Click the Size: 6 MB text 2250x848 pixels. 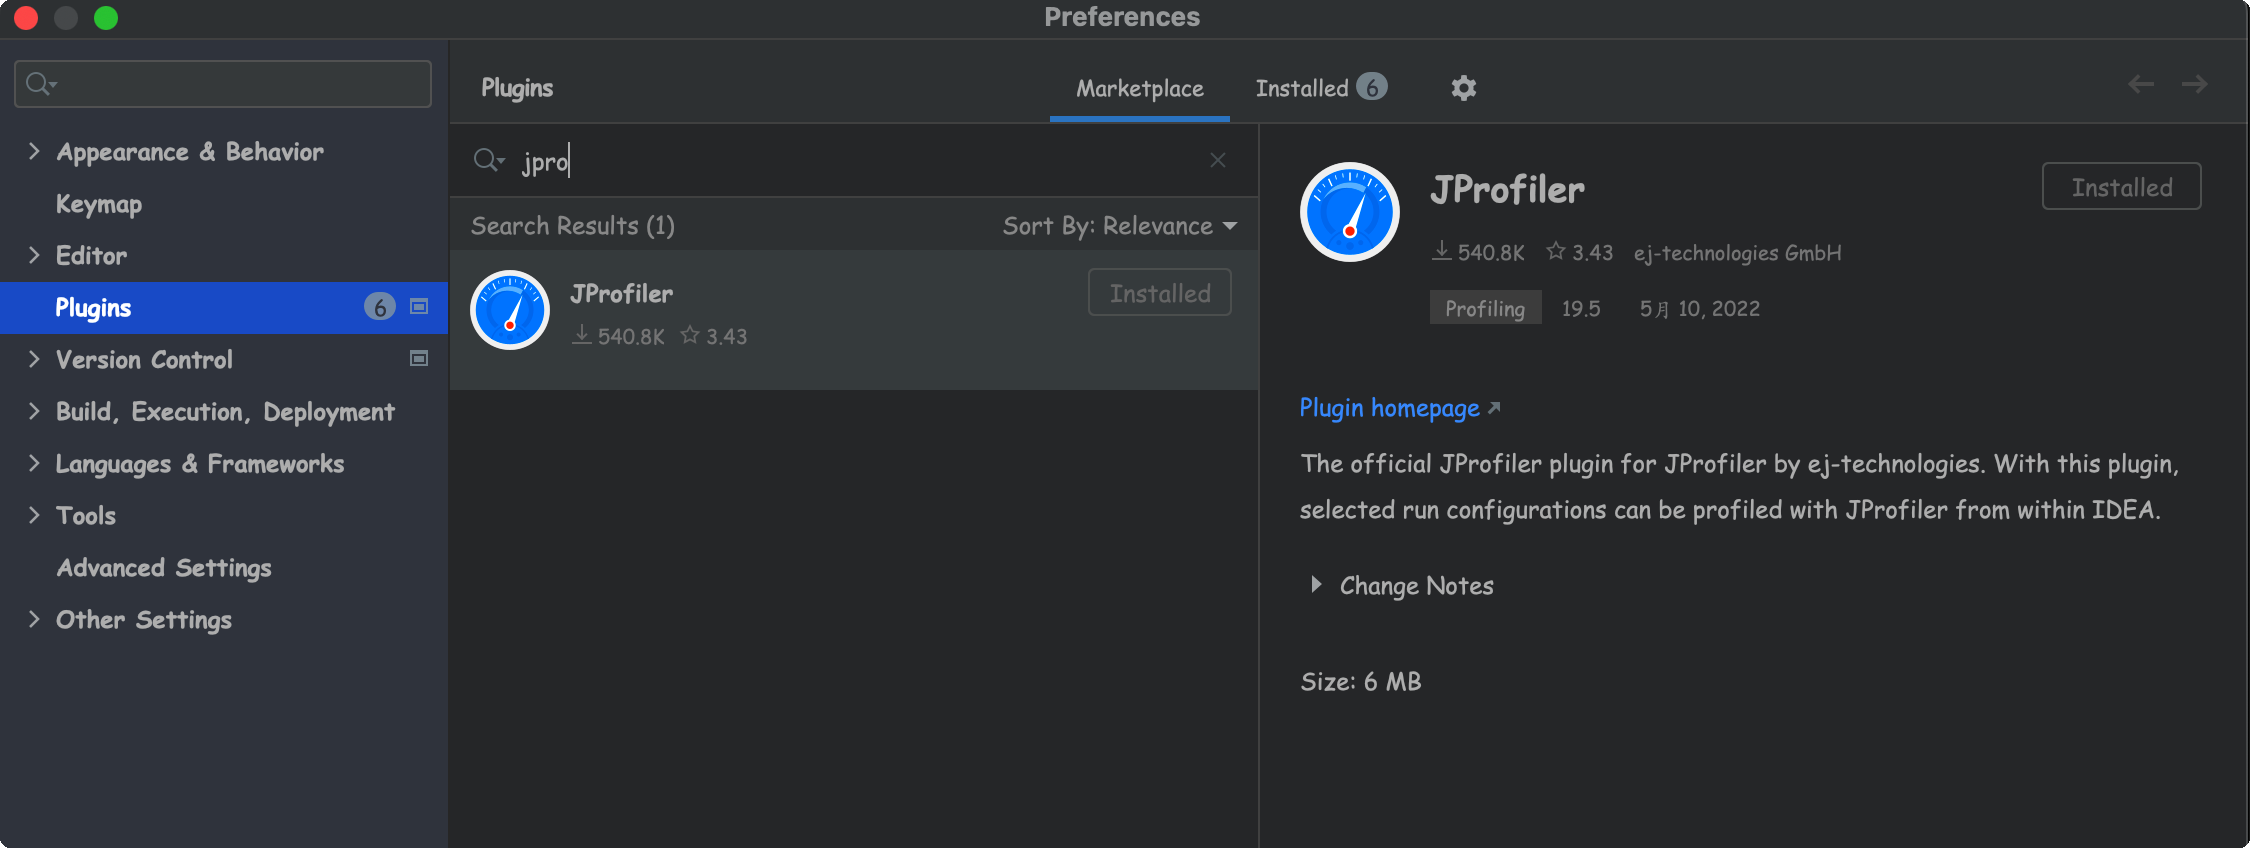tap(1361, 682)
